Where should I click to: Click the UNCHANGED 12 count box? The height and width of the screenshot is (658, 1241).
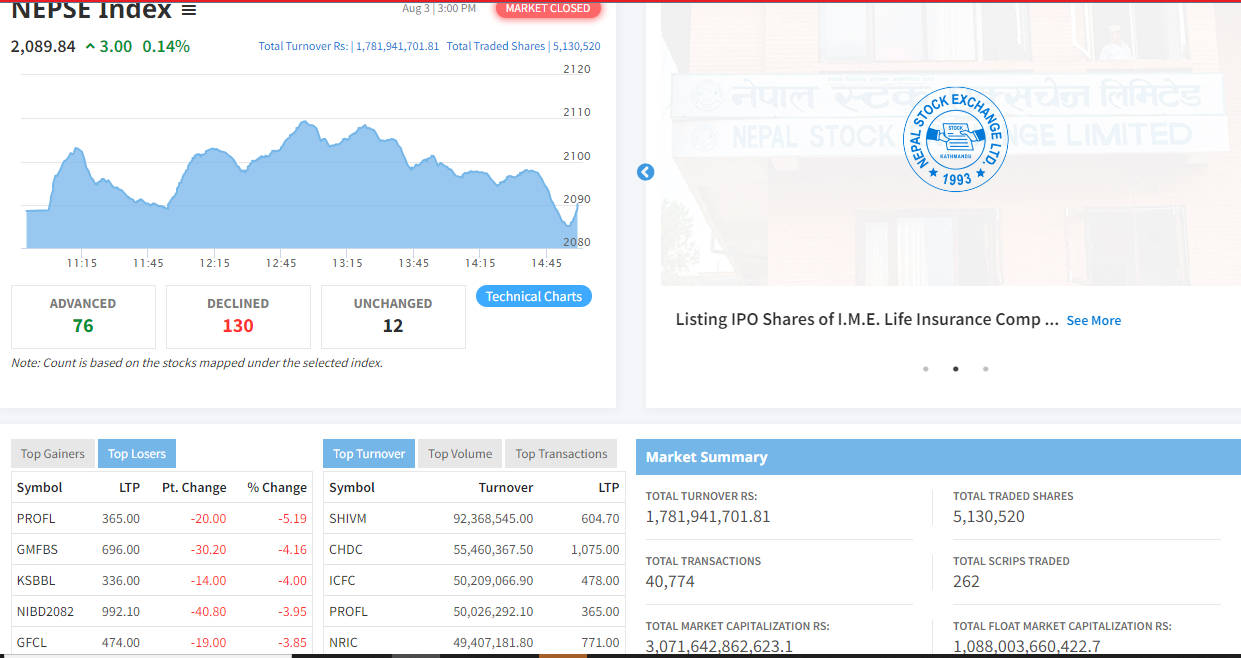393,317
